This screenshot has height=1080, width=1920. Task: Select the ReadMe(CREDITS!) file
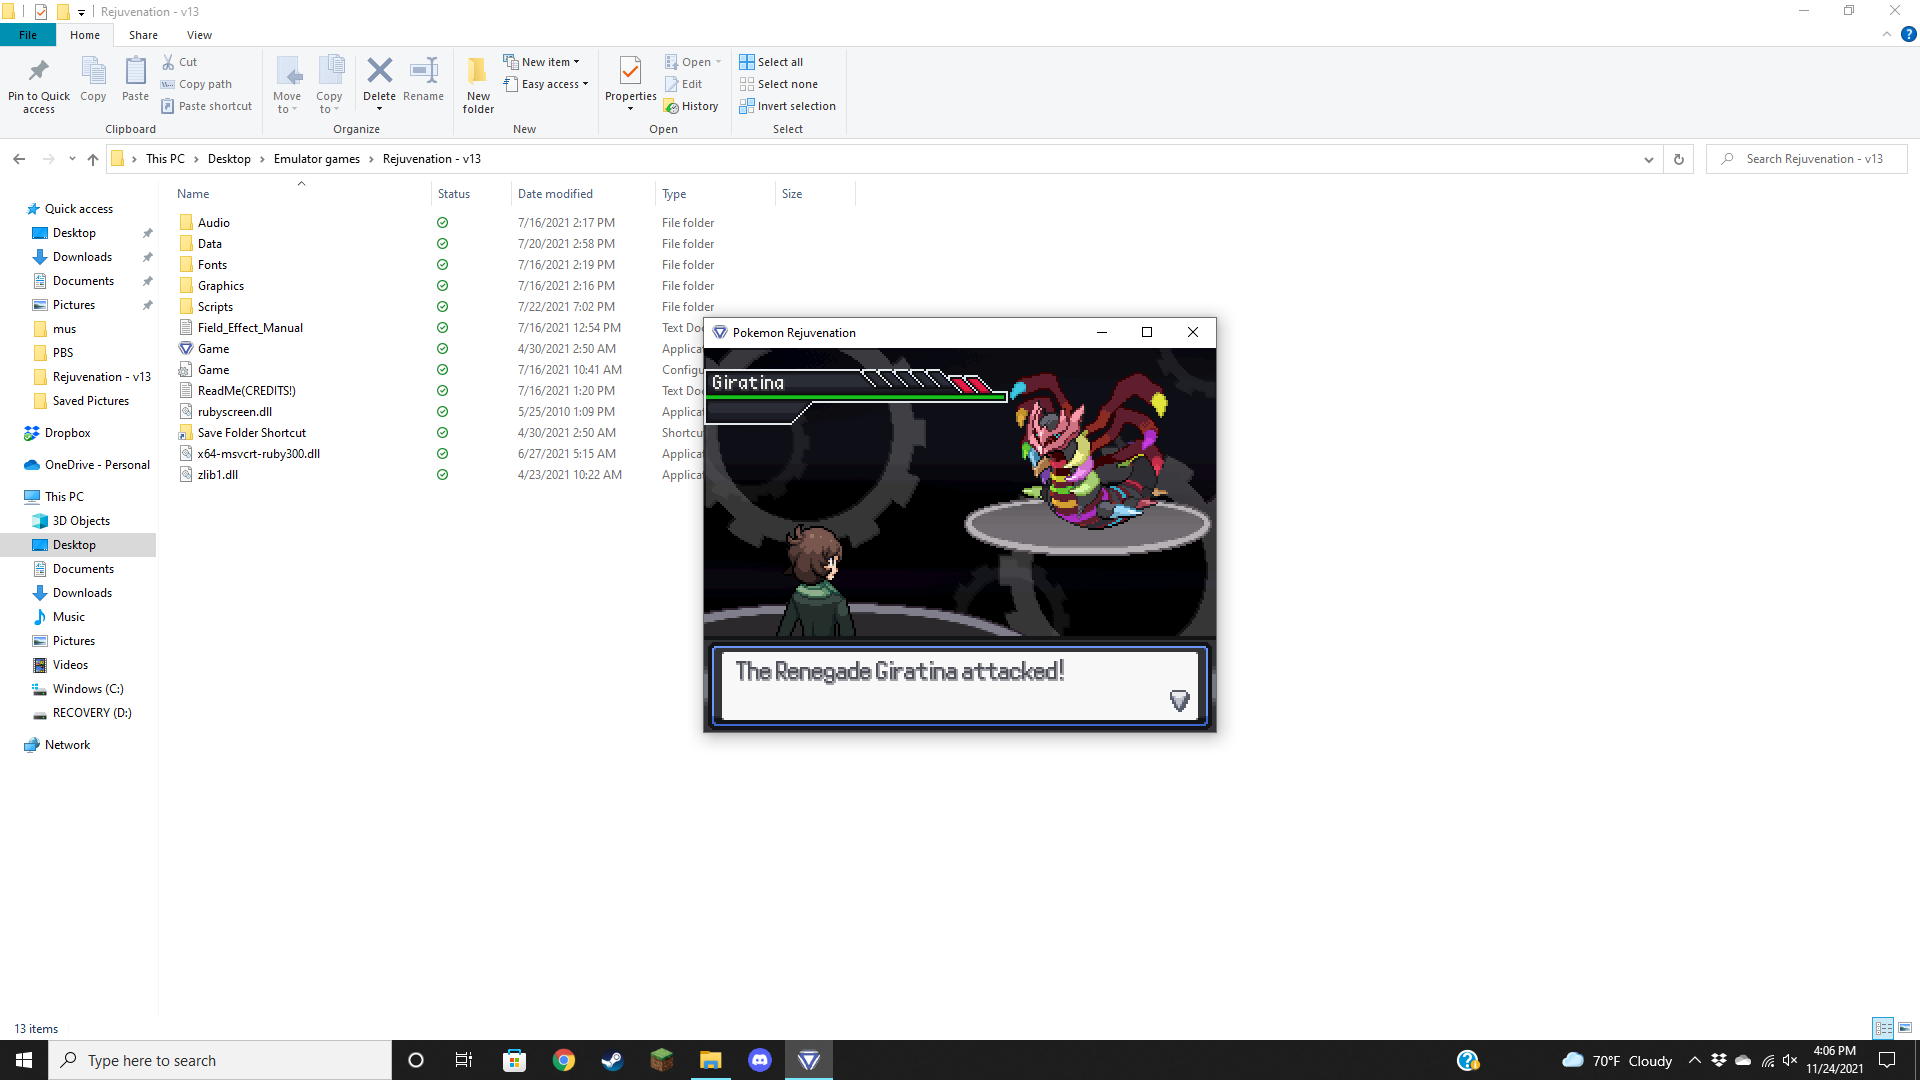(x=246, y=391)
